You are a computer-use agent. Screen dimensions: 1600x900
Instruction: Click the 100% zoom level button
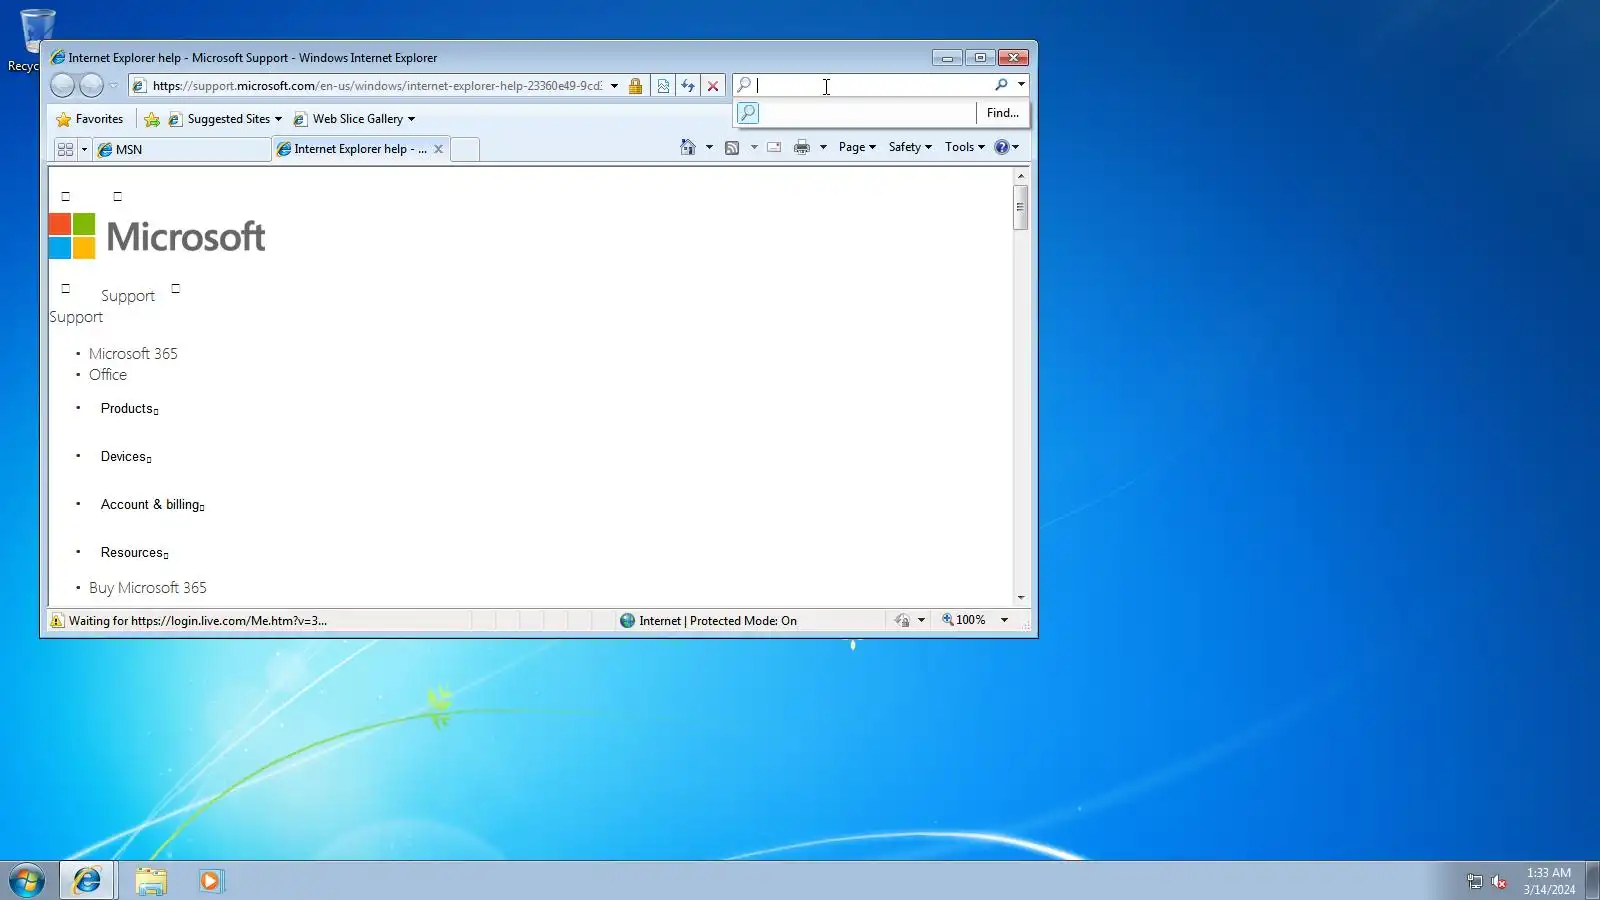pyautogui.click(x=964, y=620)
